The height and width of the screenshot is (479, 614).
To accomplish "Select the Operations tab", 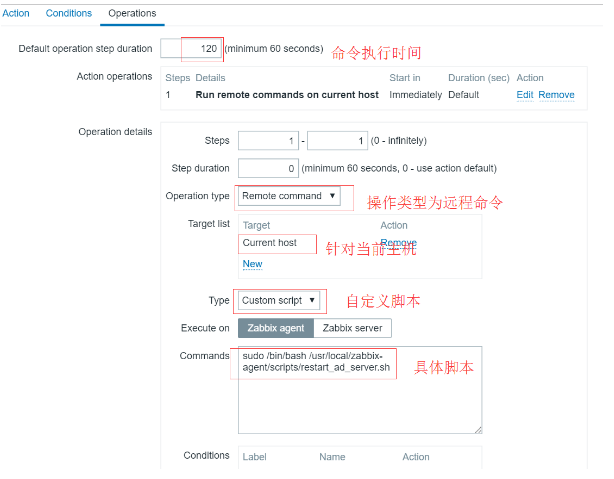I will pyautogui.click(x=132, y=13).
